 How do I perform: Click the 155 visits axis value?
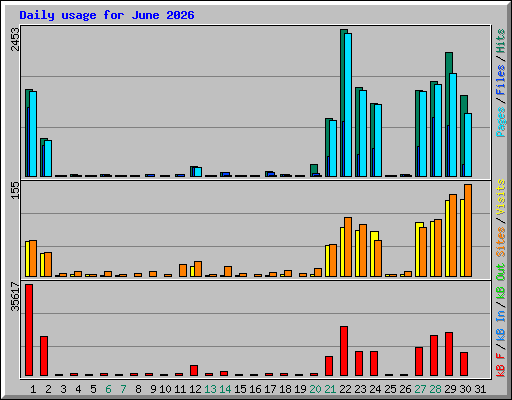pyautogui.click(x=15, y=190)
